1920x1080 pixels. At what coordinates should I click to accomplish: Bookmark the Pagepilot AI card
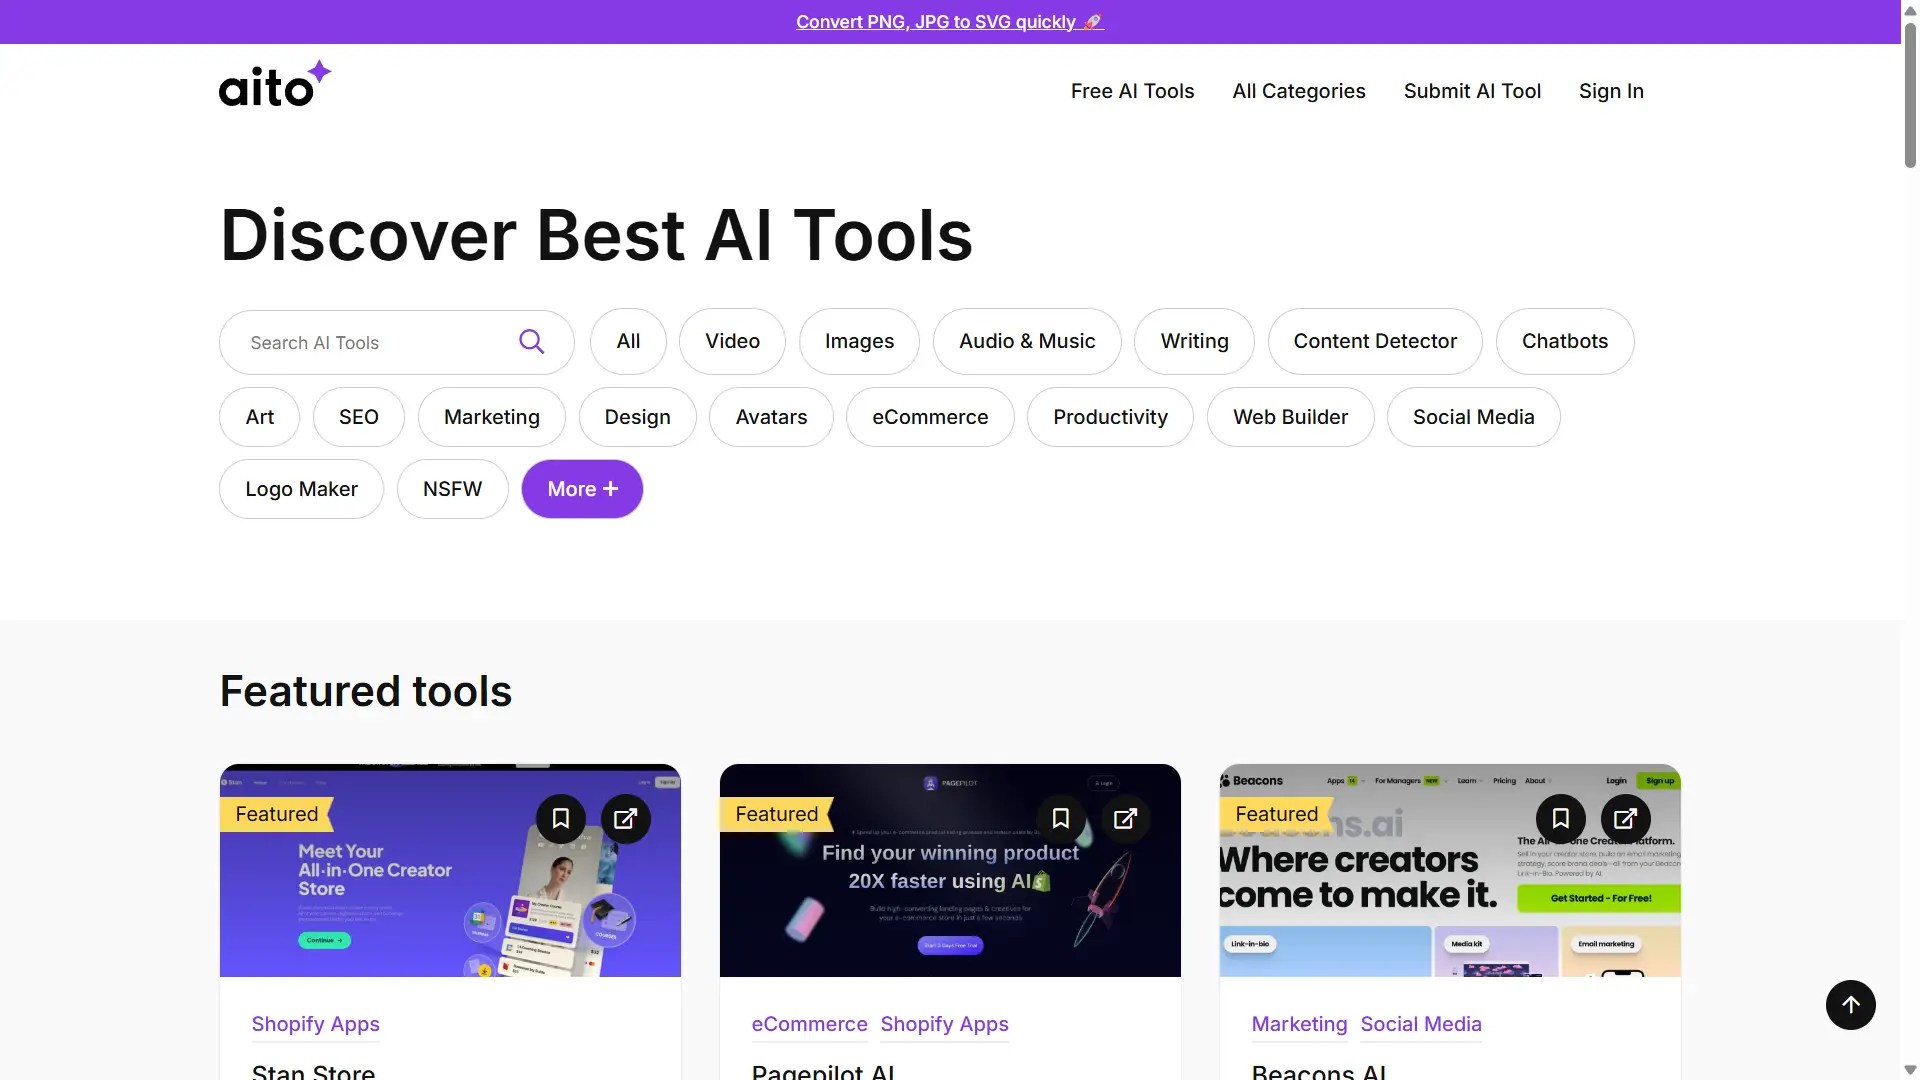click(x=1060, y=819)
